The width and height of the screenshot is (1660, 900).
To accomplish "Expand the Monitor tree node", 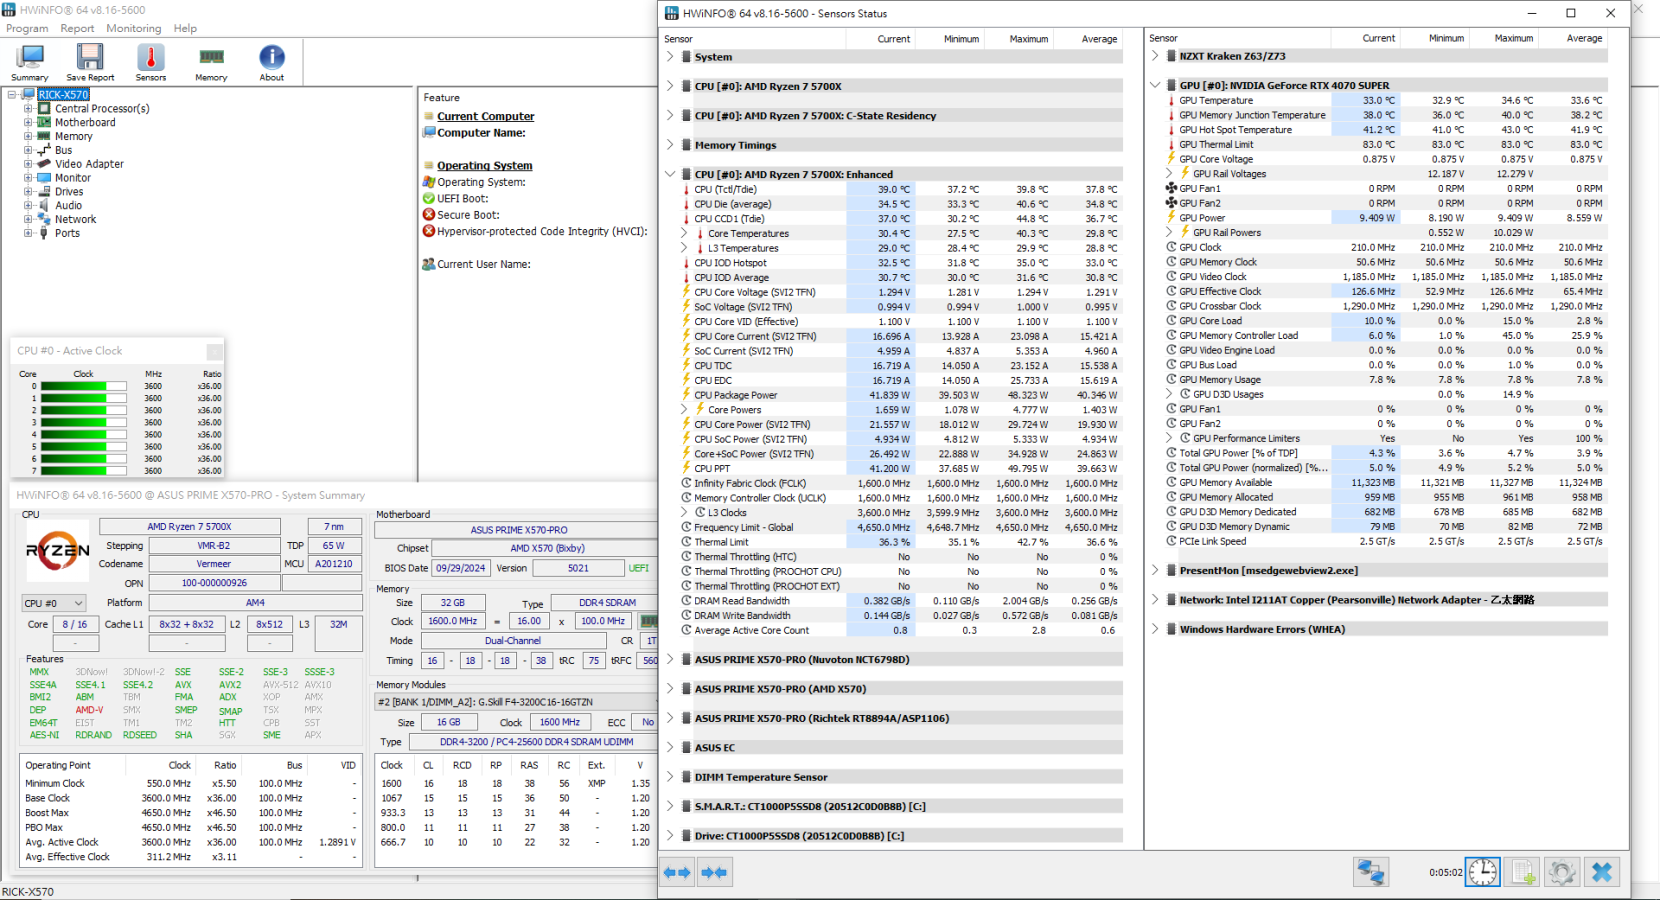I will pos(28,178).
